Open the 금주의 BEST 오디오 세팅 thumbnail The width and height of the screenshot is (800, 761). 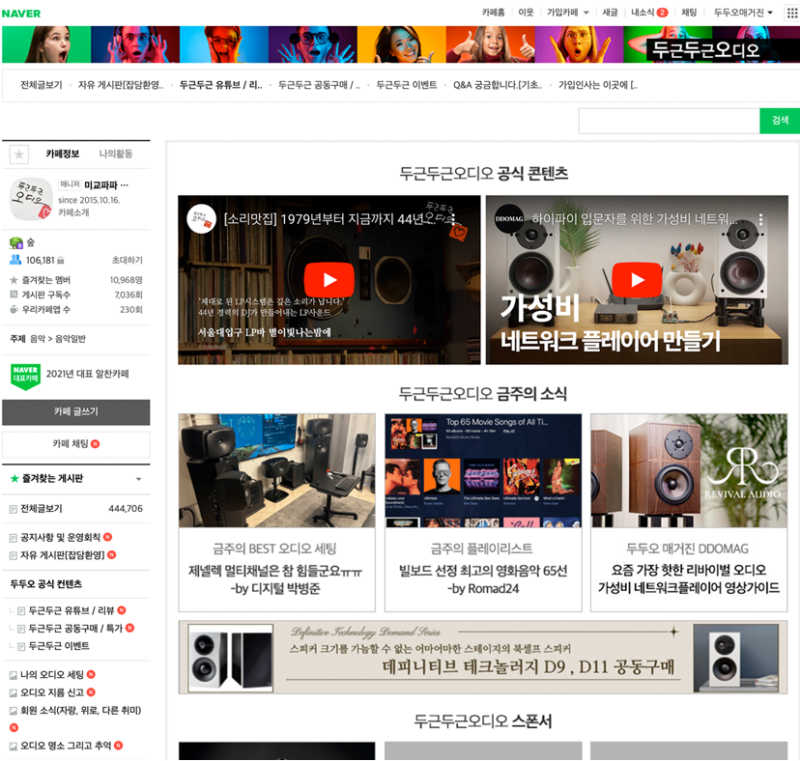pyautogui.click(x=277, y=470)
